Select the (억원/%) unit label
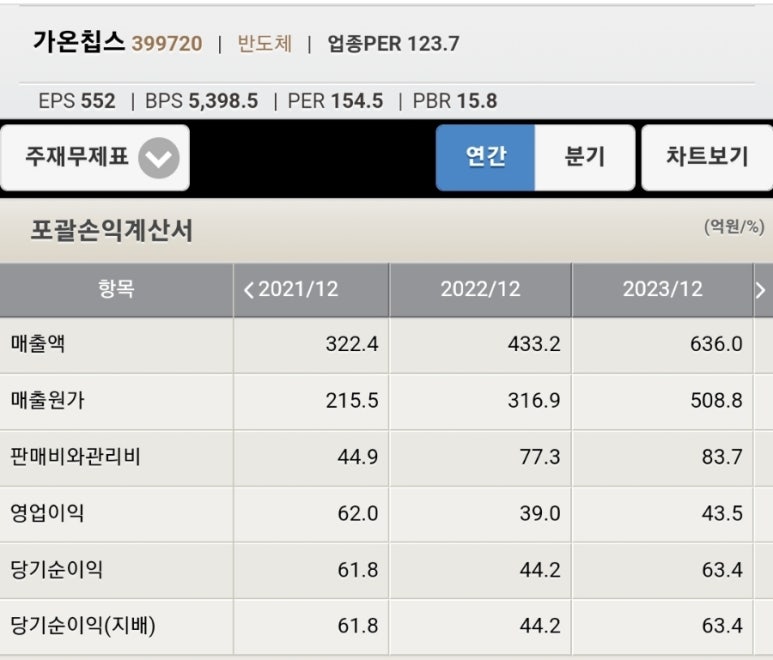Screen dimensions: 773x660 734,227
